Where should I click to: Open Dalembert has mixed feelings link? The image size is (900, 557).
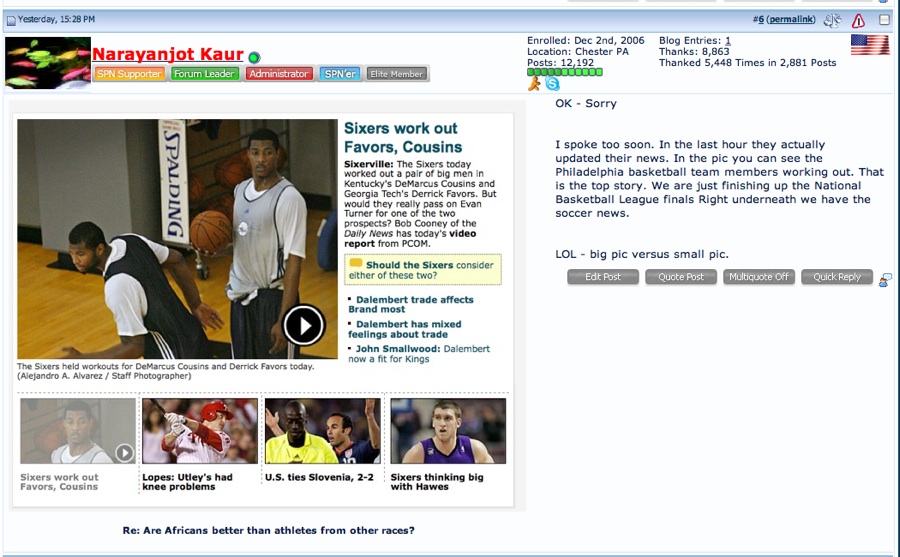point(405,329)
